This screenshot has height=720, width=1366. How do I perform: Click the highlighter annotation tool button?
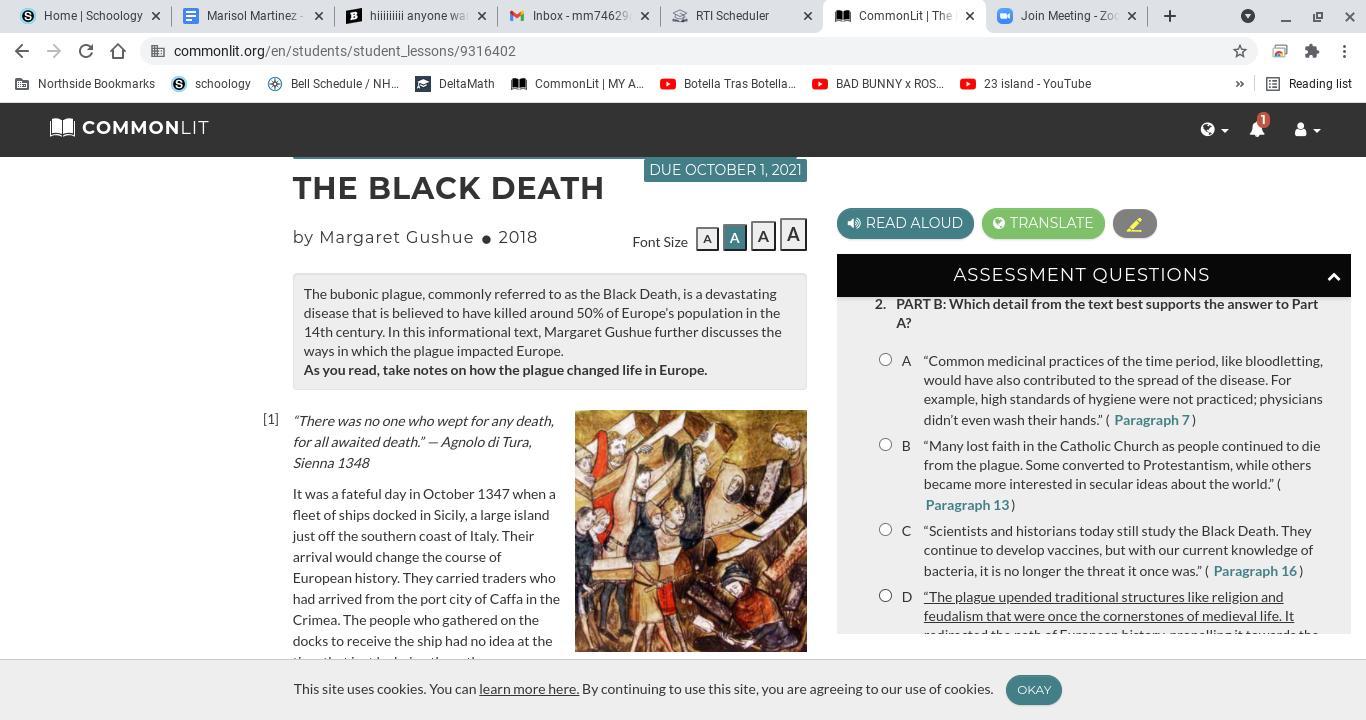[1134, 224]
